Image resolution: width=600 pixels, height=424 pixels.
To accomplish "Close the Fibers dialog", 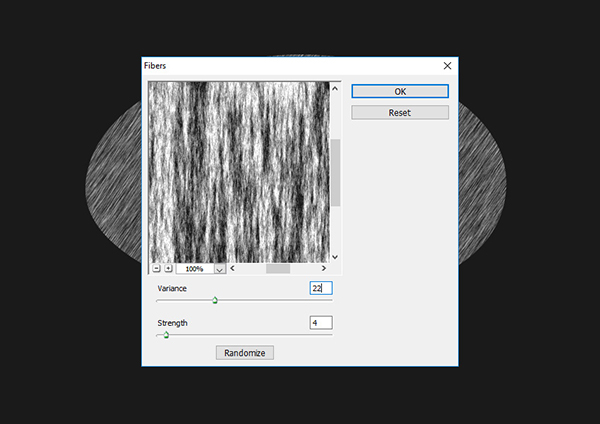I will (447, 65).
